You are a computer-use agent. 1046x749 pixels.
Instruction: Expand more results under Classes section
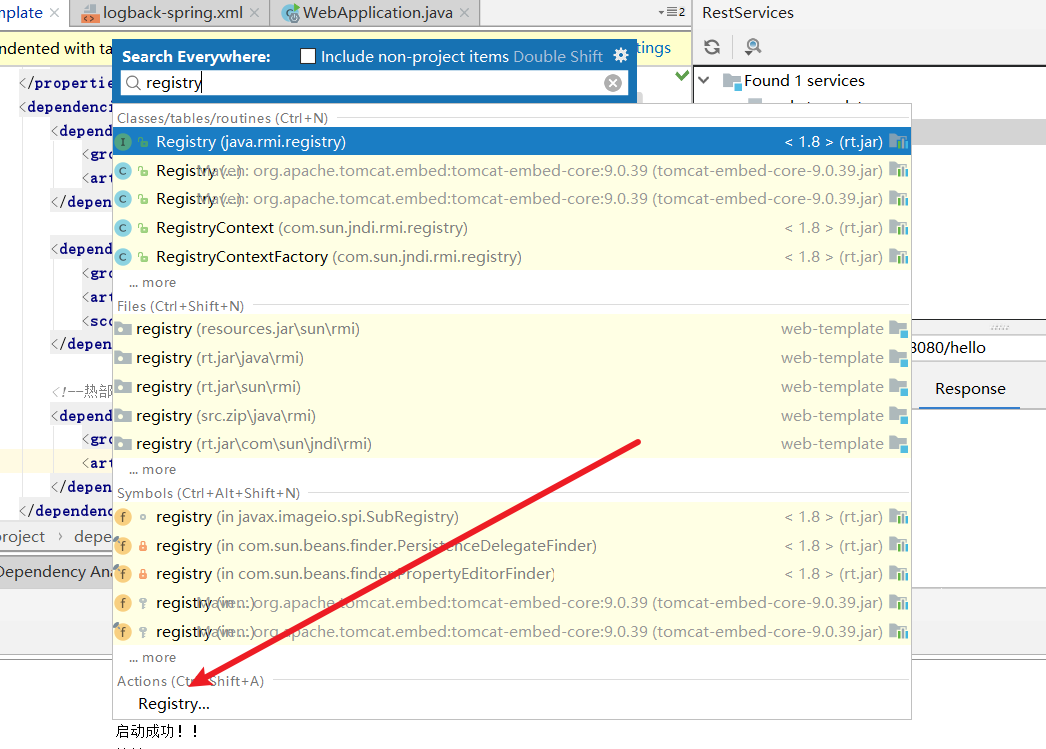point(152,283)
